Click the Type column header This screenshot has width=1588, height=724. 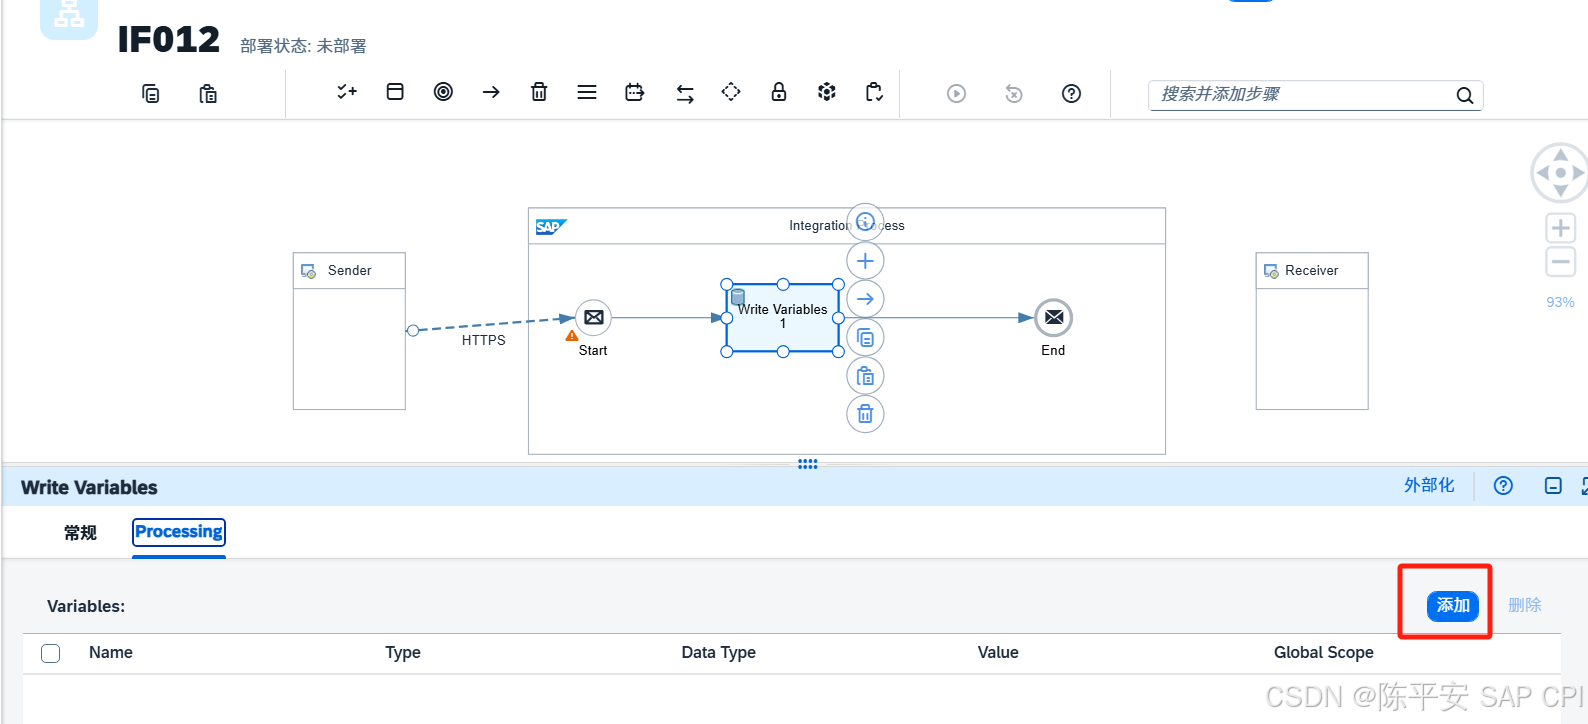click(x=403, y=652)
